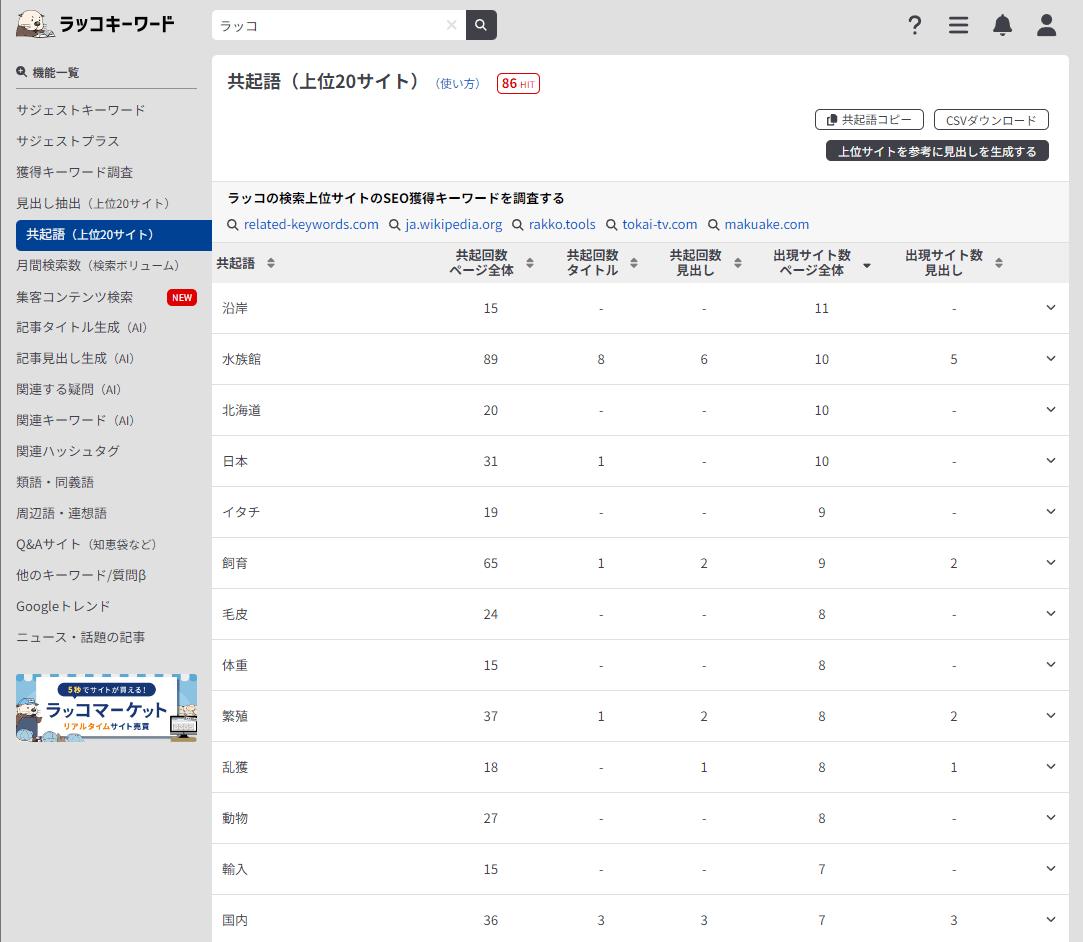1083x942 pixels.
Task: Expand details for the 飼育 row
Action: tap(1051, 563)
